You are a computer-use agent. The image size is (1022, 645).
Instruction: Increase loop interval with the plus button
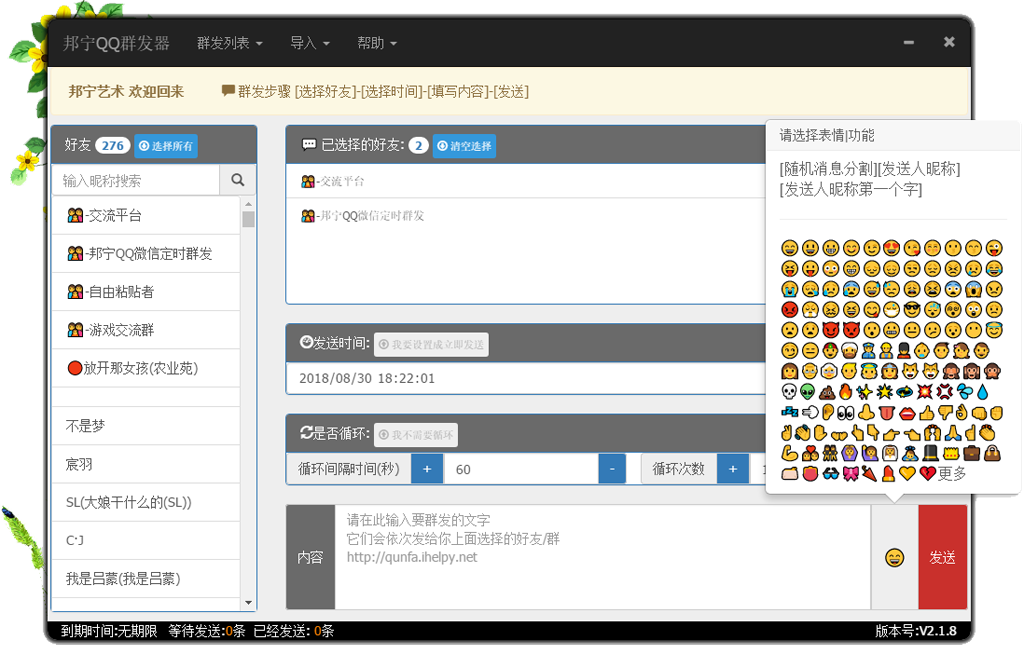426,469
